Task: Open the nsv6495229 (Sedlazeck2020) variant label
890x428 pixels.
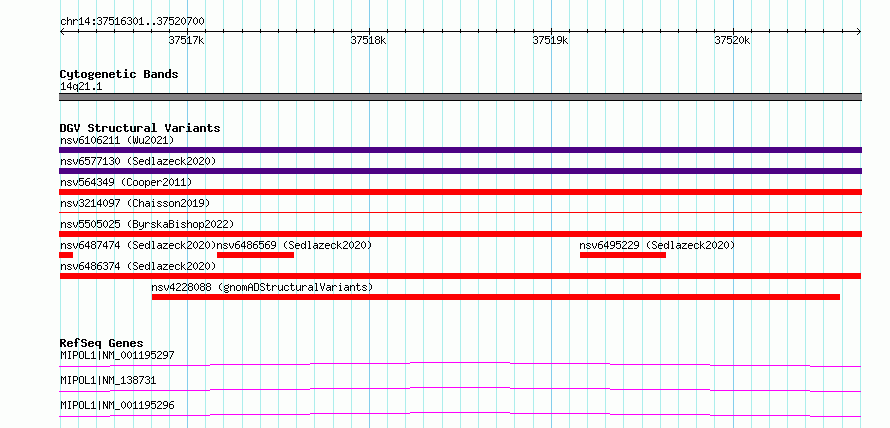Action: pos(657,245)
